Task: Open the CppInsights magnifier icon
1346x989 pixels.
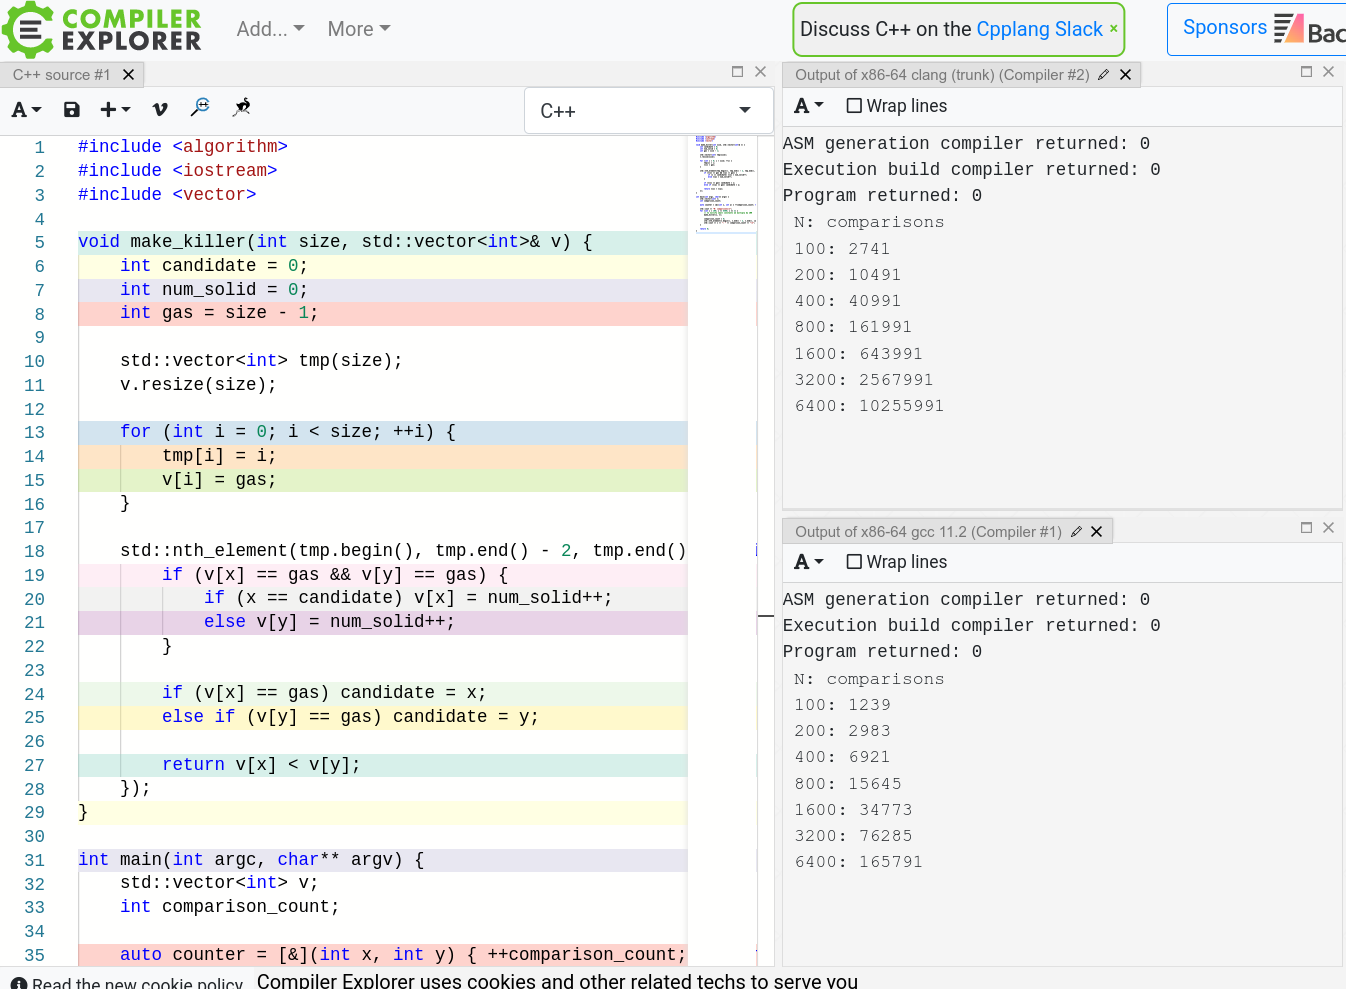Action: [x=200, y=108]
